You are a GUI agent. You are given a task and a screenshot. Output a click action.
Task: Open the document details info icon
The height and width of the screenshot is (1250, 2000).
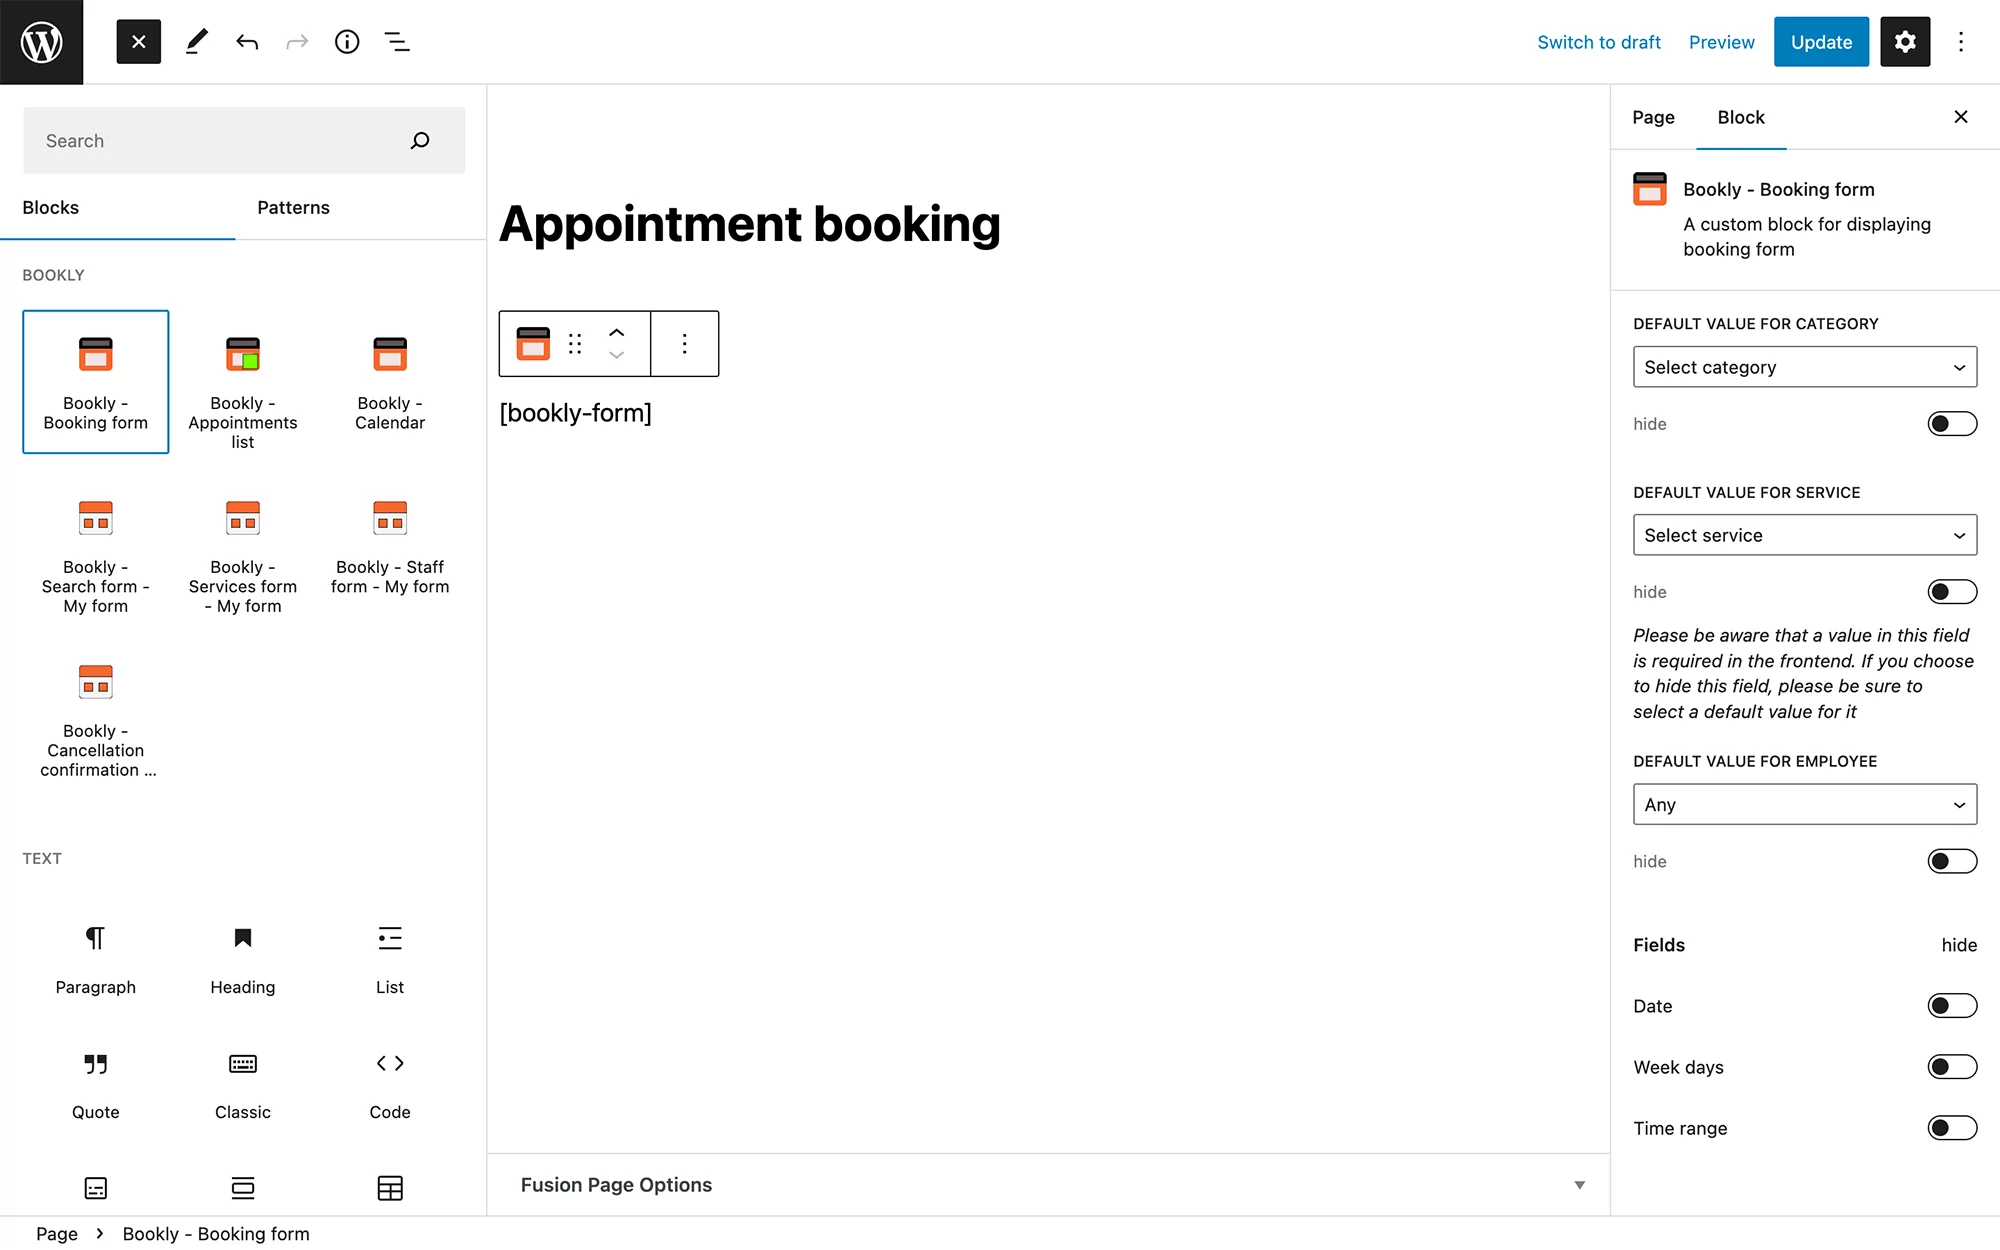tap(347, 42)
